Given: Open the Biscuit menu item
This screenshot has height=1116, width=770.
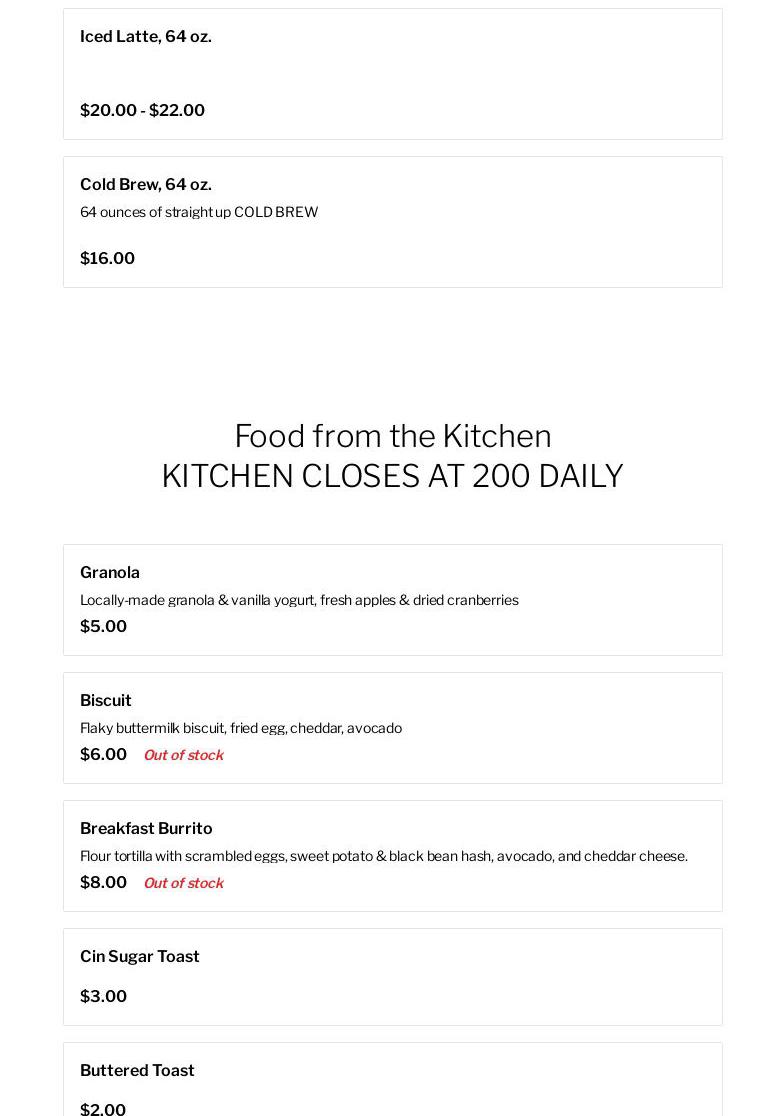Looking at the screenshot, I should click(106, 701).
